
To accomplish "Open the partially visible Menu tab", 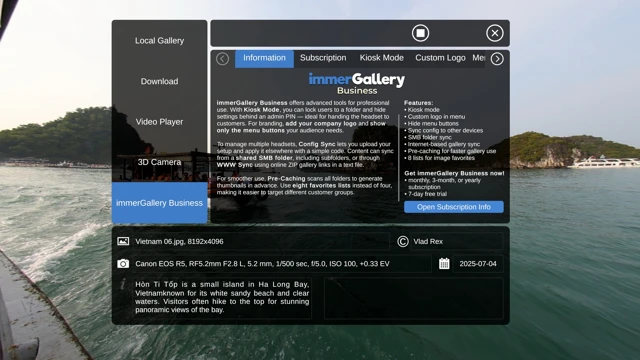I will (478, 58).
